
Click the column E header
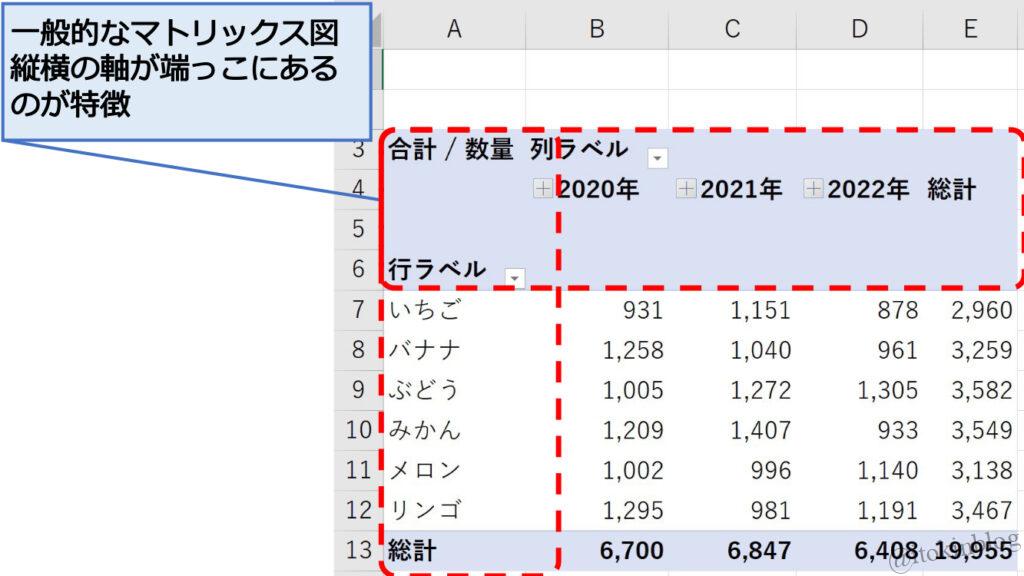click(970, 30)
